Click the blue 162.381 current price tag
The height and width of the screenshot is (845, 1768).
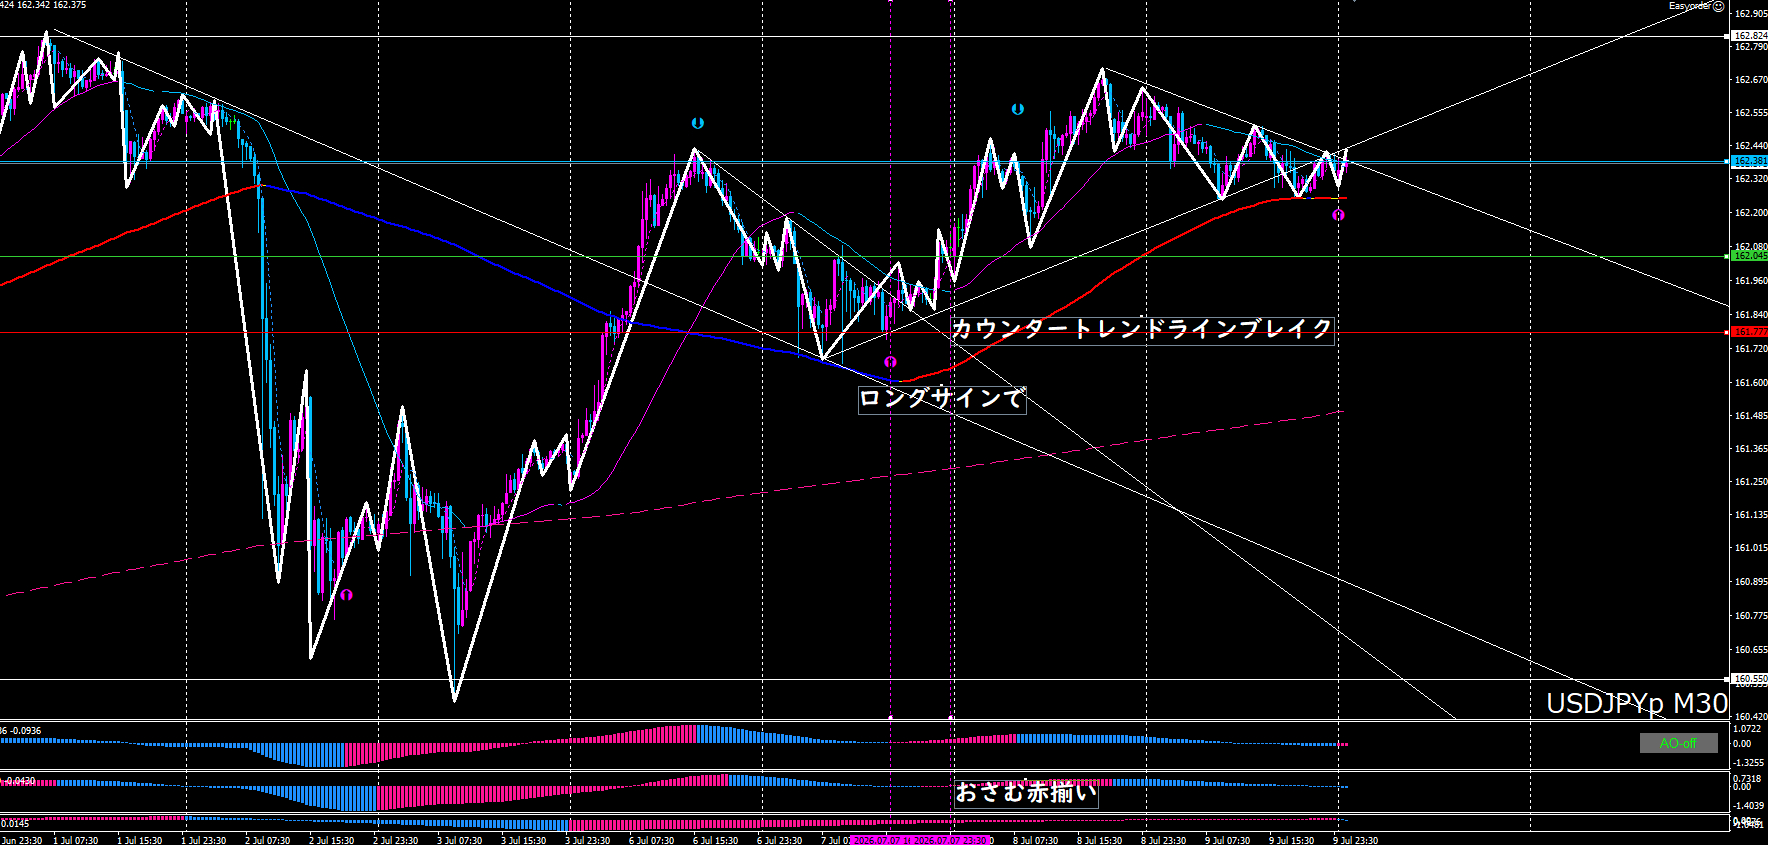(1749, 161)
